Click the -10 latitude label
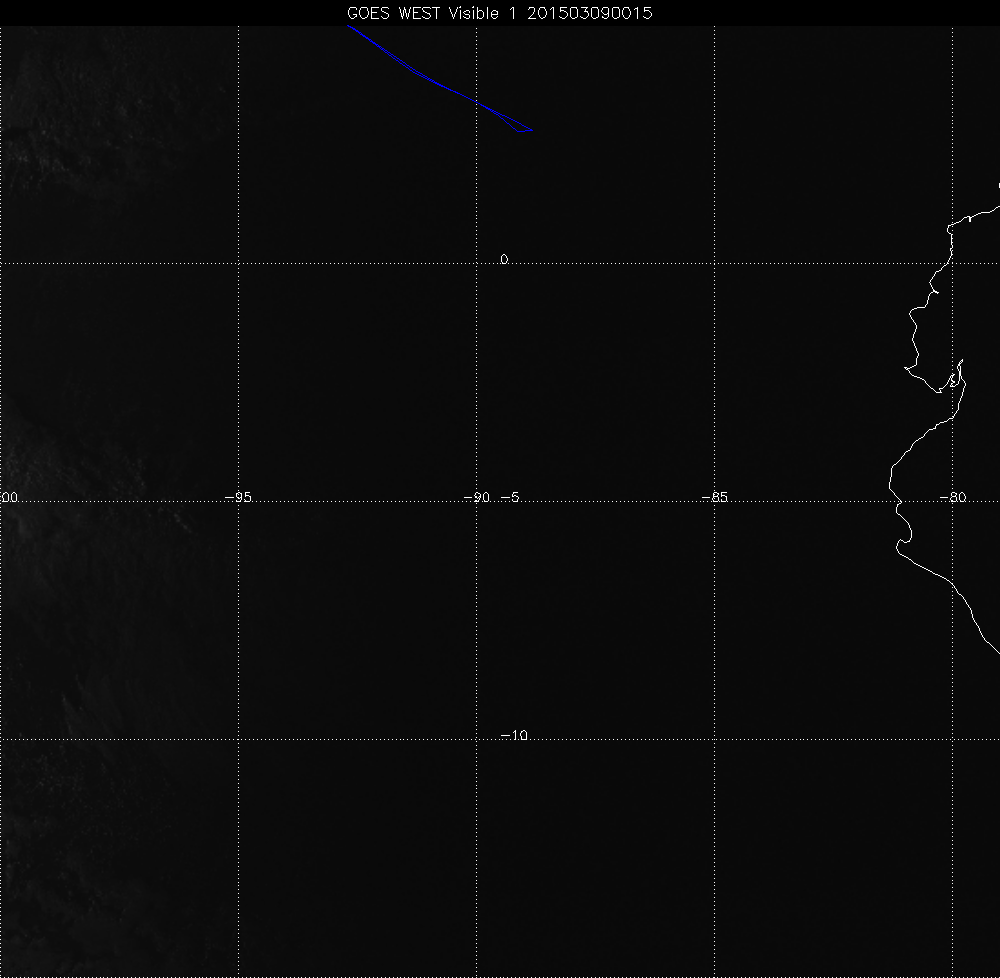This screenshot has width=1000, height=978. point(513,736)
